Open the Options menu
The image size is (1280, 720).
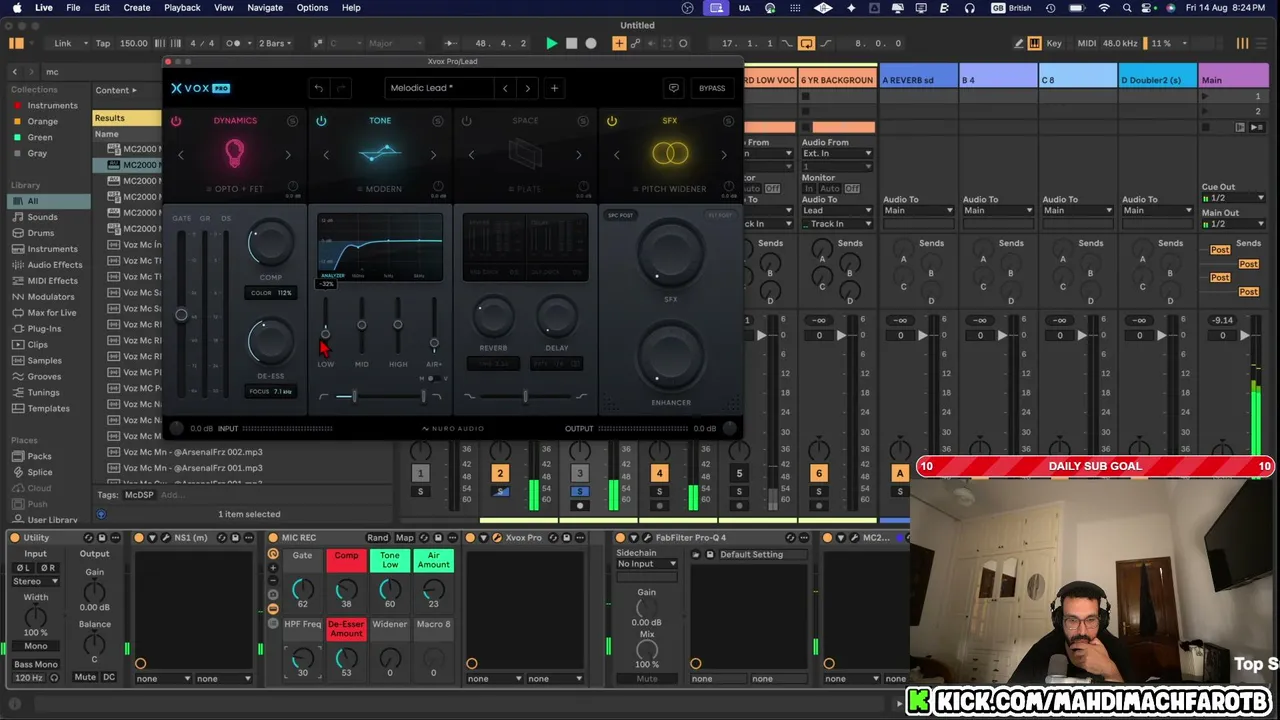tap(312, 8)
